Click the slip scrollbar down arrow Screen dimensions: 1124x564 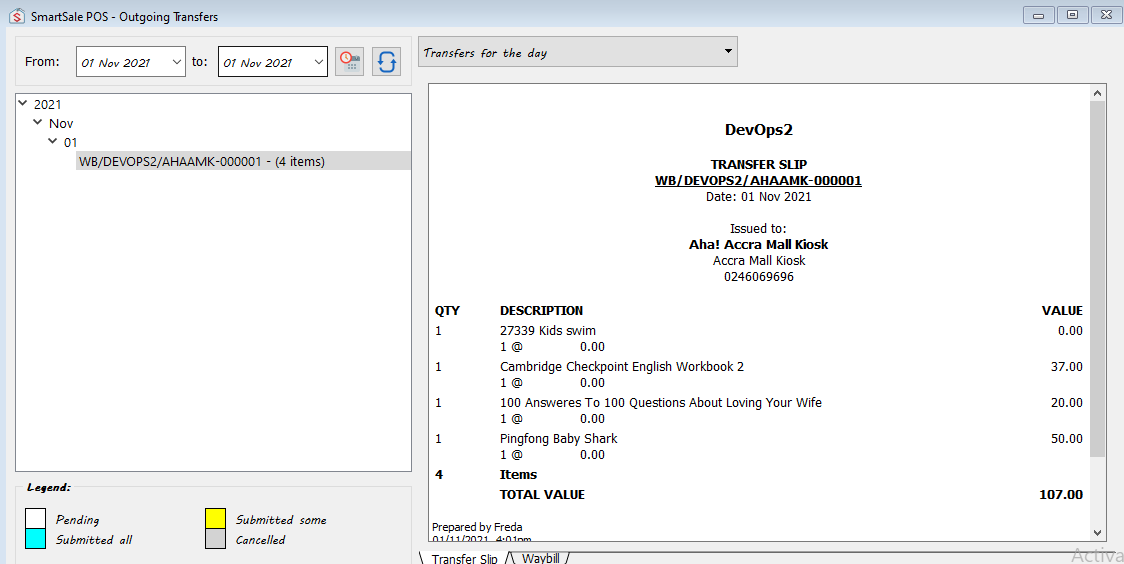1097,533
